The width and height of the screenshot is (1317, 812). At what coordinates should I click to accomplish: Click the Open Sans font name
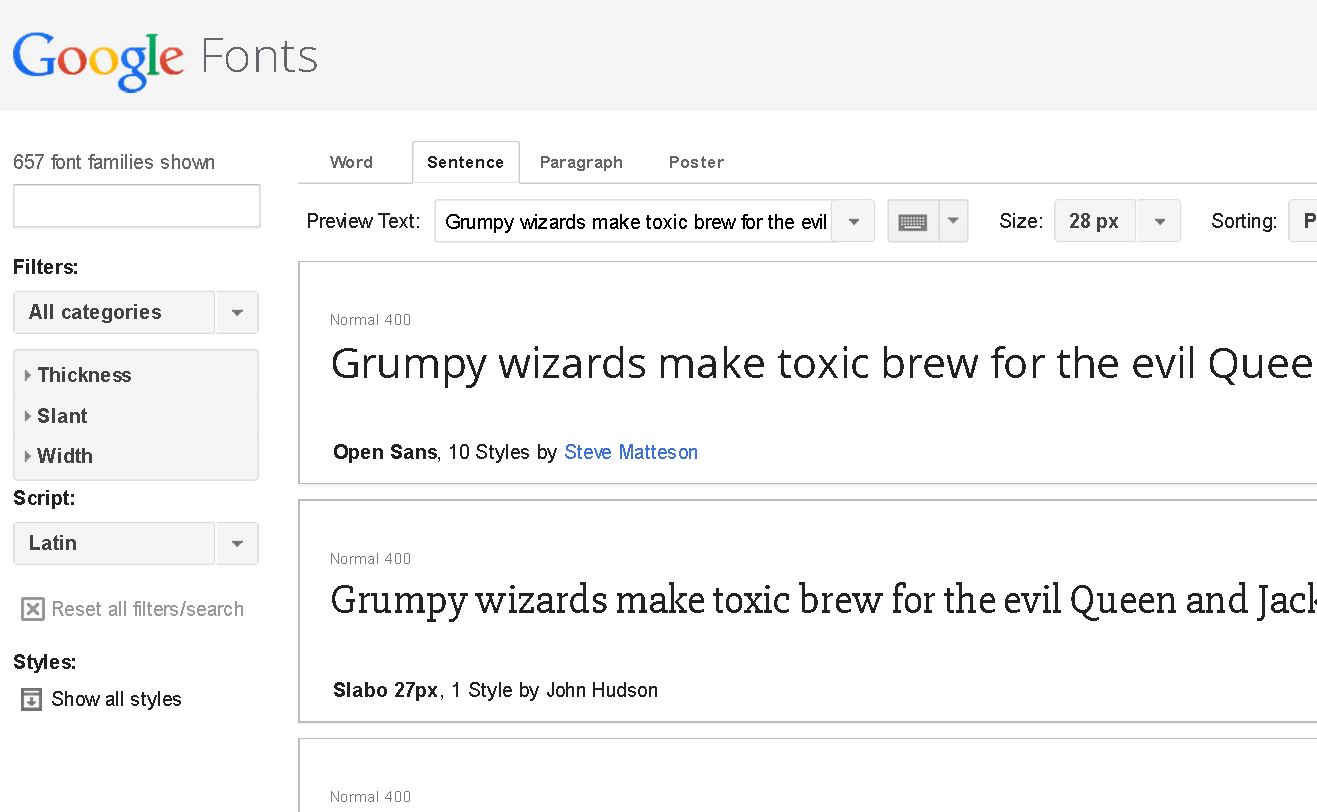click(385, 452)
